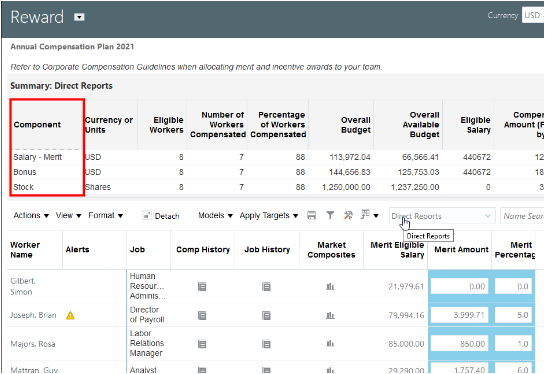Open Job History for Joseph, Brian
This screenshot has width=545, height=374.
point(266,315)
